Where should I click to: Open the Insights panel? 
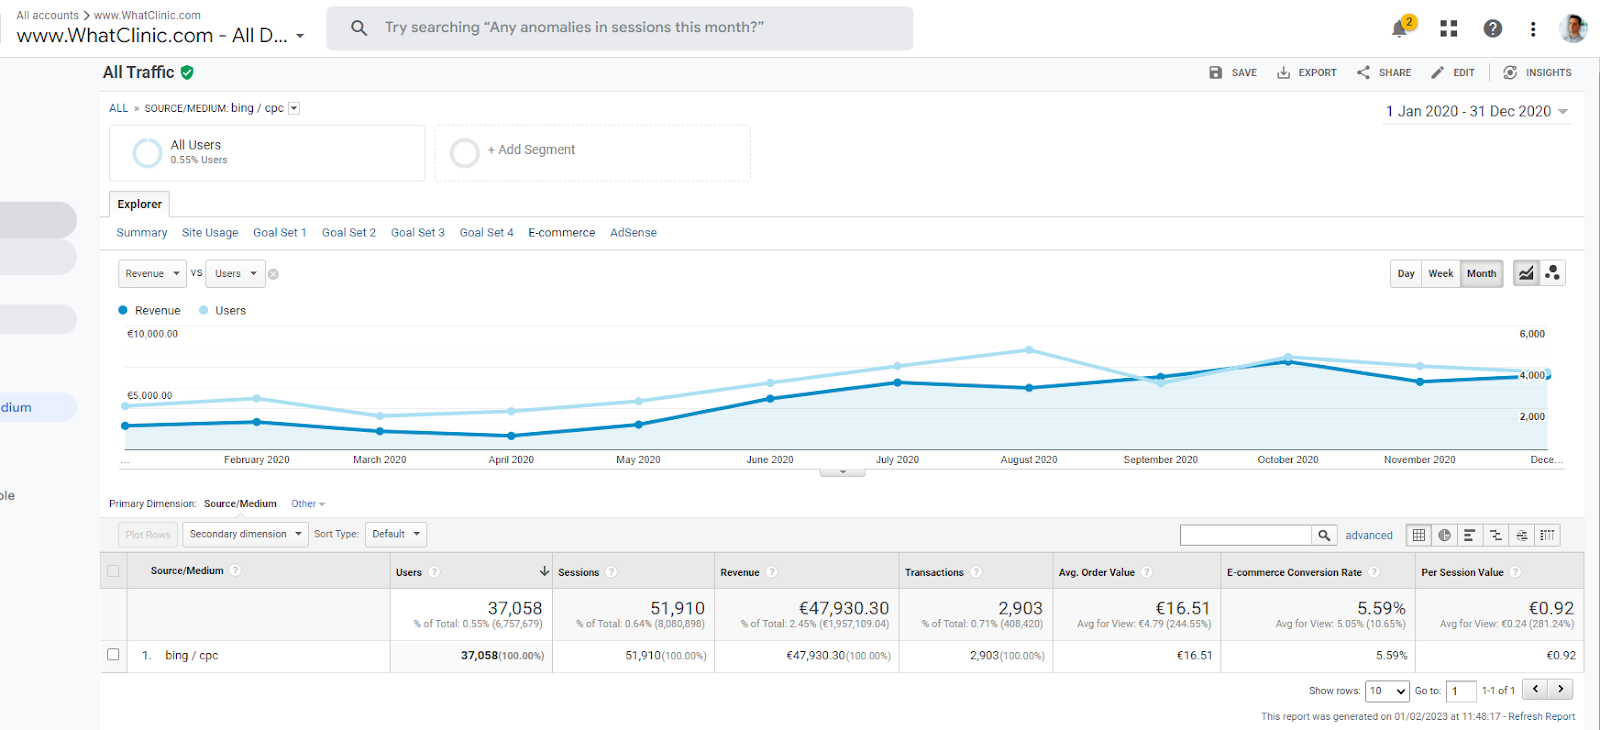pyautogui.click(x=1537, y=73)
